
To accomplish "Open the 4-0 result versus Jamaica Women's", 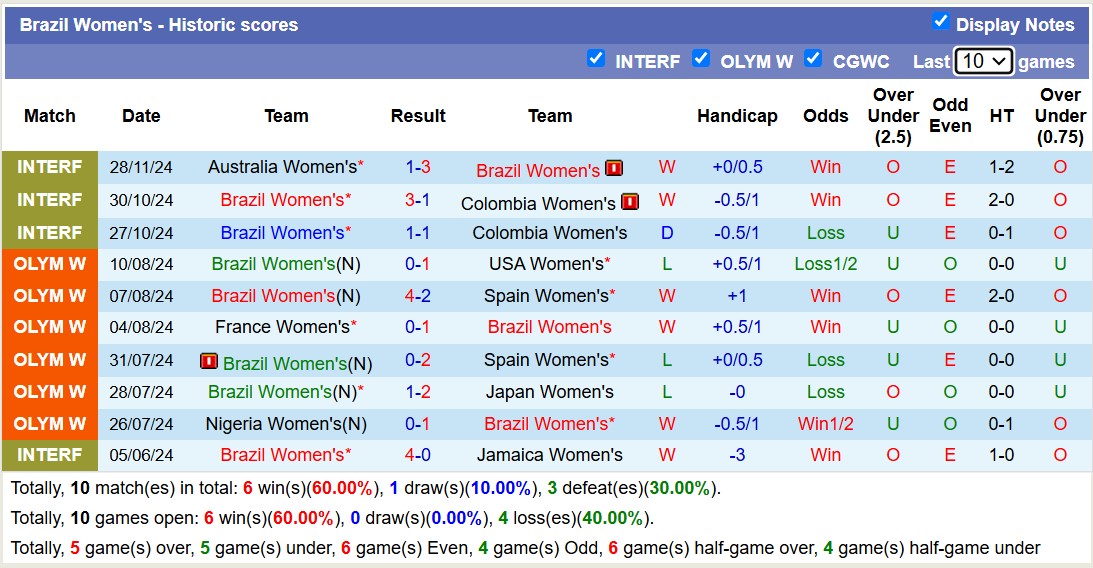I will 418,455.
